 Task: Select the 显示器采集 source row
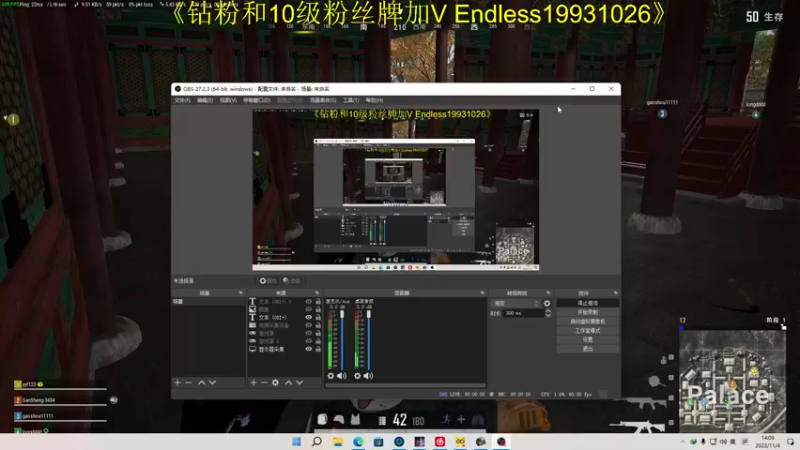click(285, 349)
